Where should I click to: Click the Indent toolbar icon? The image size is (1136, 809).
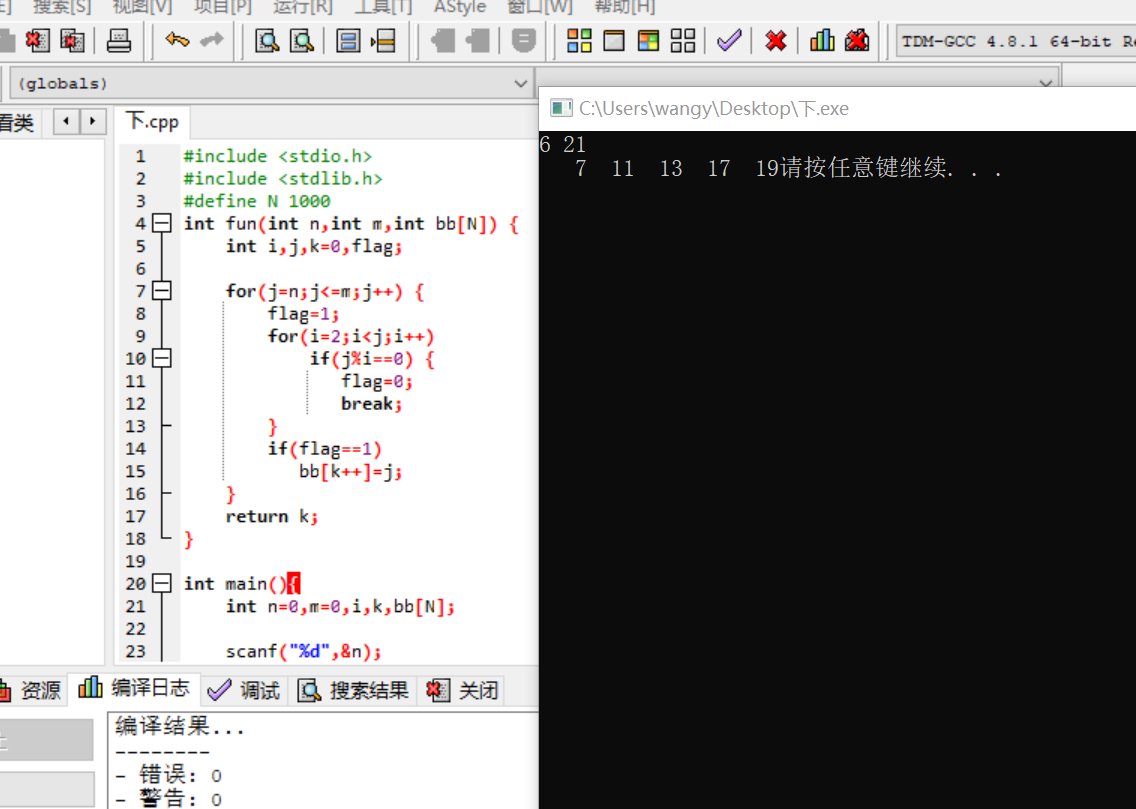[442, 41]
